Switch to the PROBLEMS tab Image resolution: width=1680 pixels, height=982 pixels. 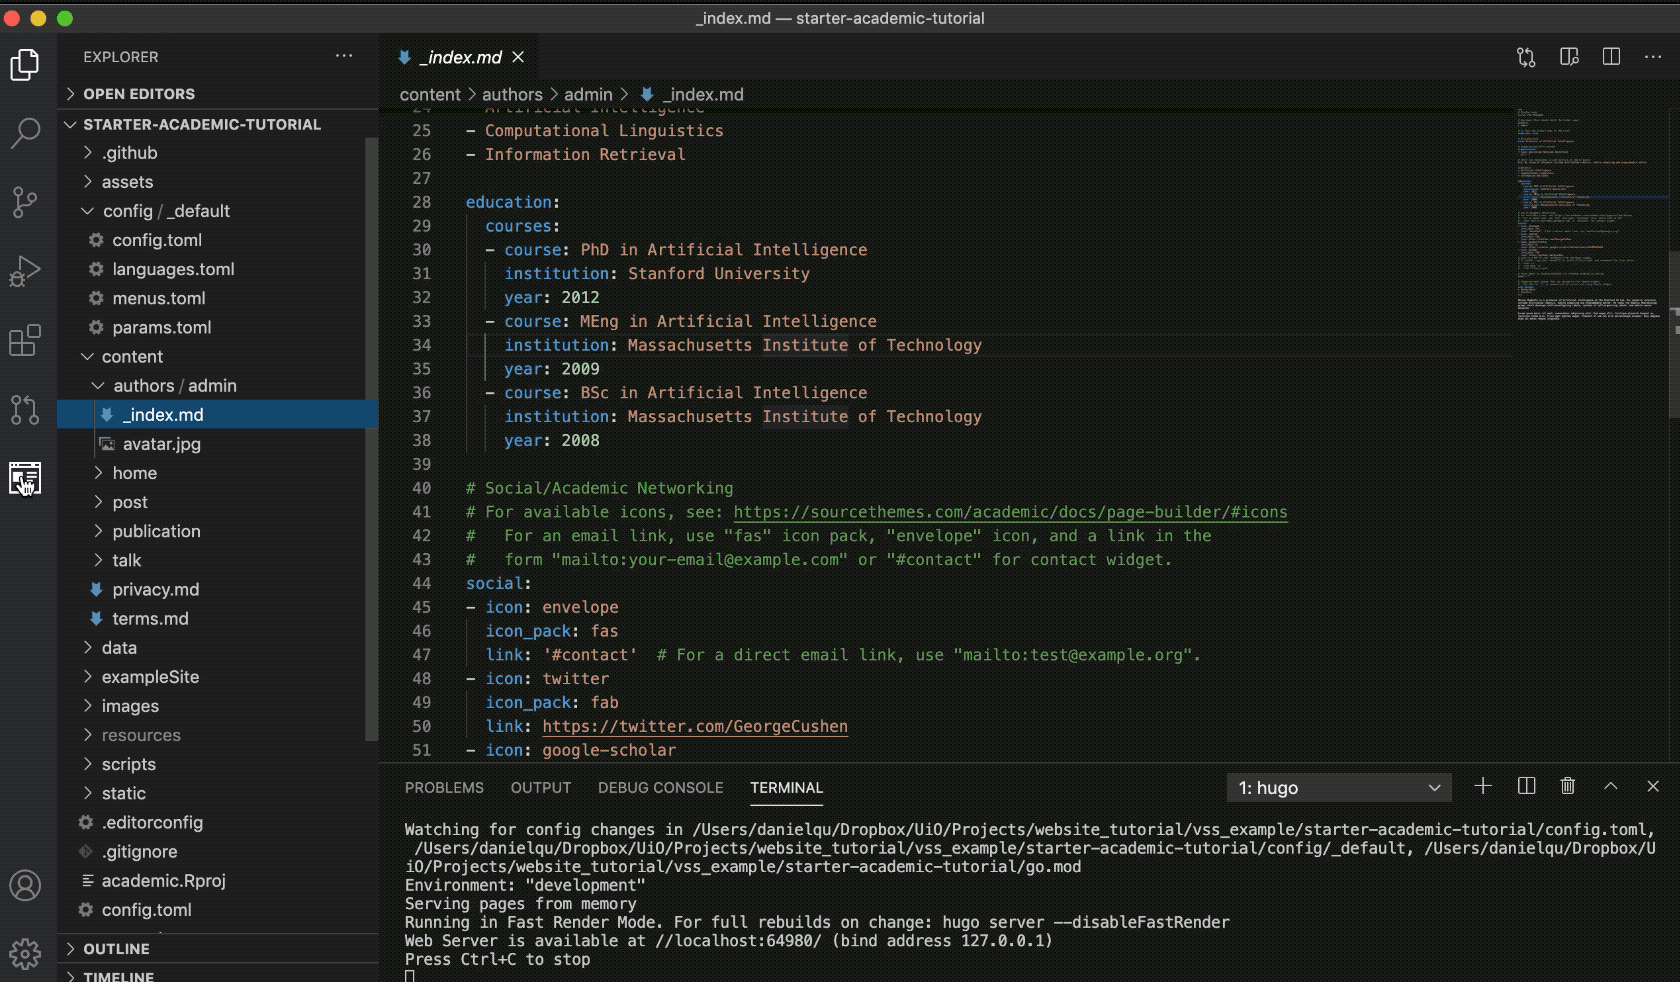click(444, 788)
